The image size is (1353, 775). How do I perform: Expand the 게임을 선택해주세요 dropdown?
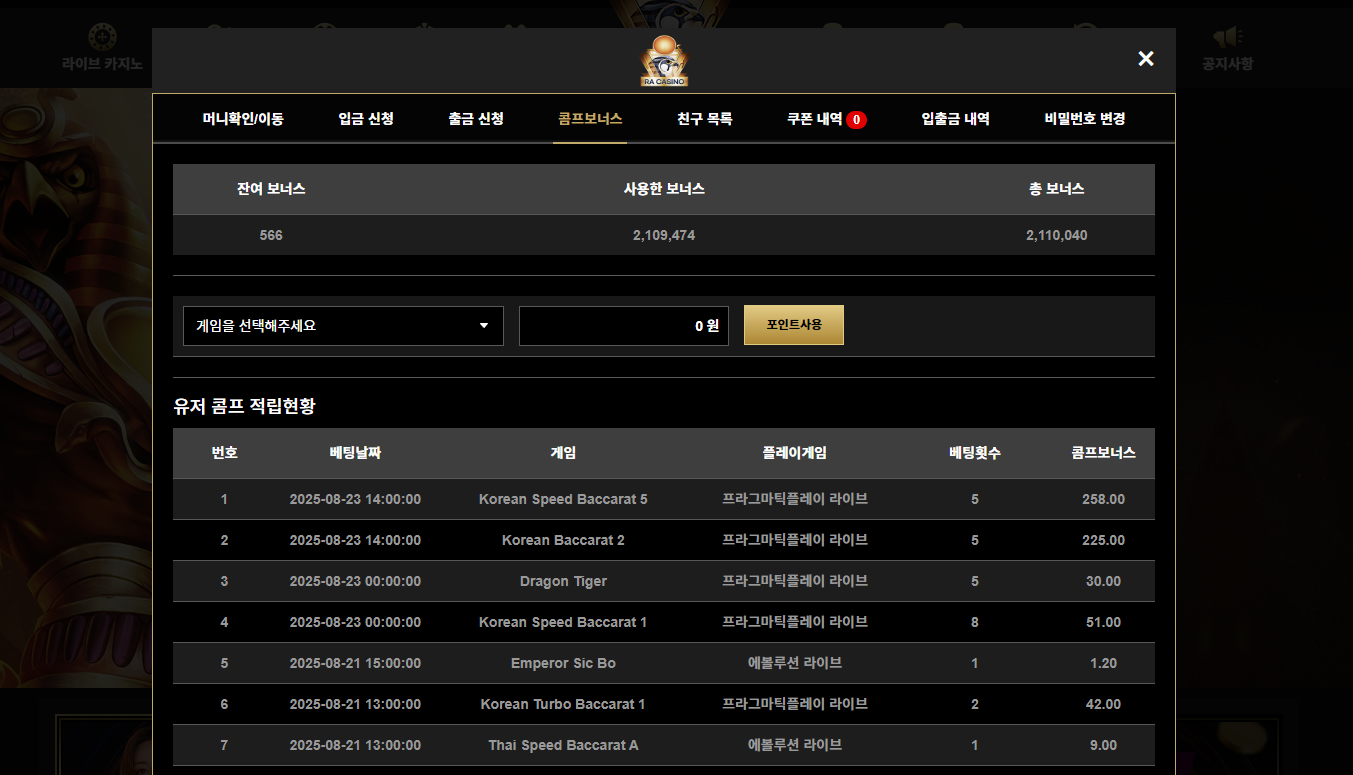pyautogui.click(x=343, y=326)
